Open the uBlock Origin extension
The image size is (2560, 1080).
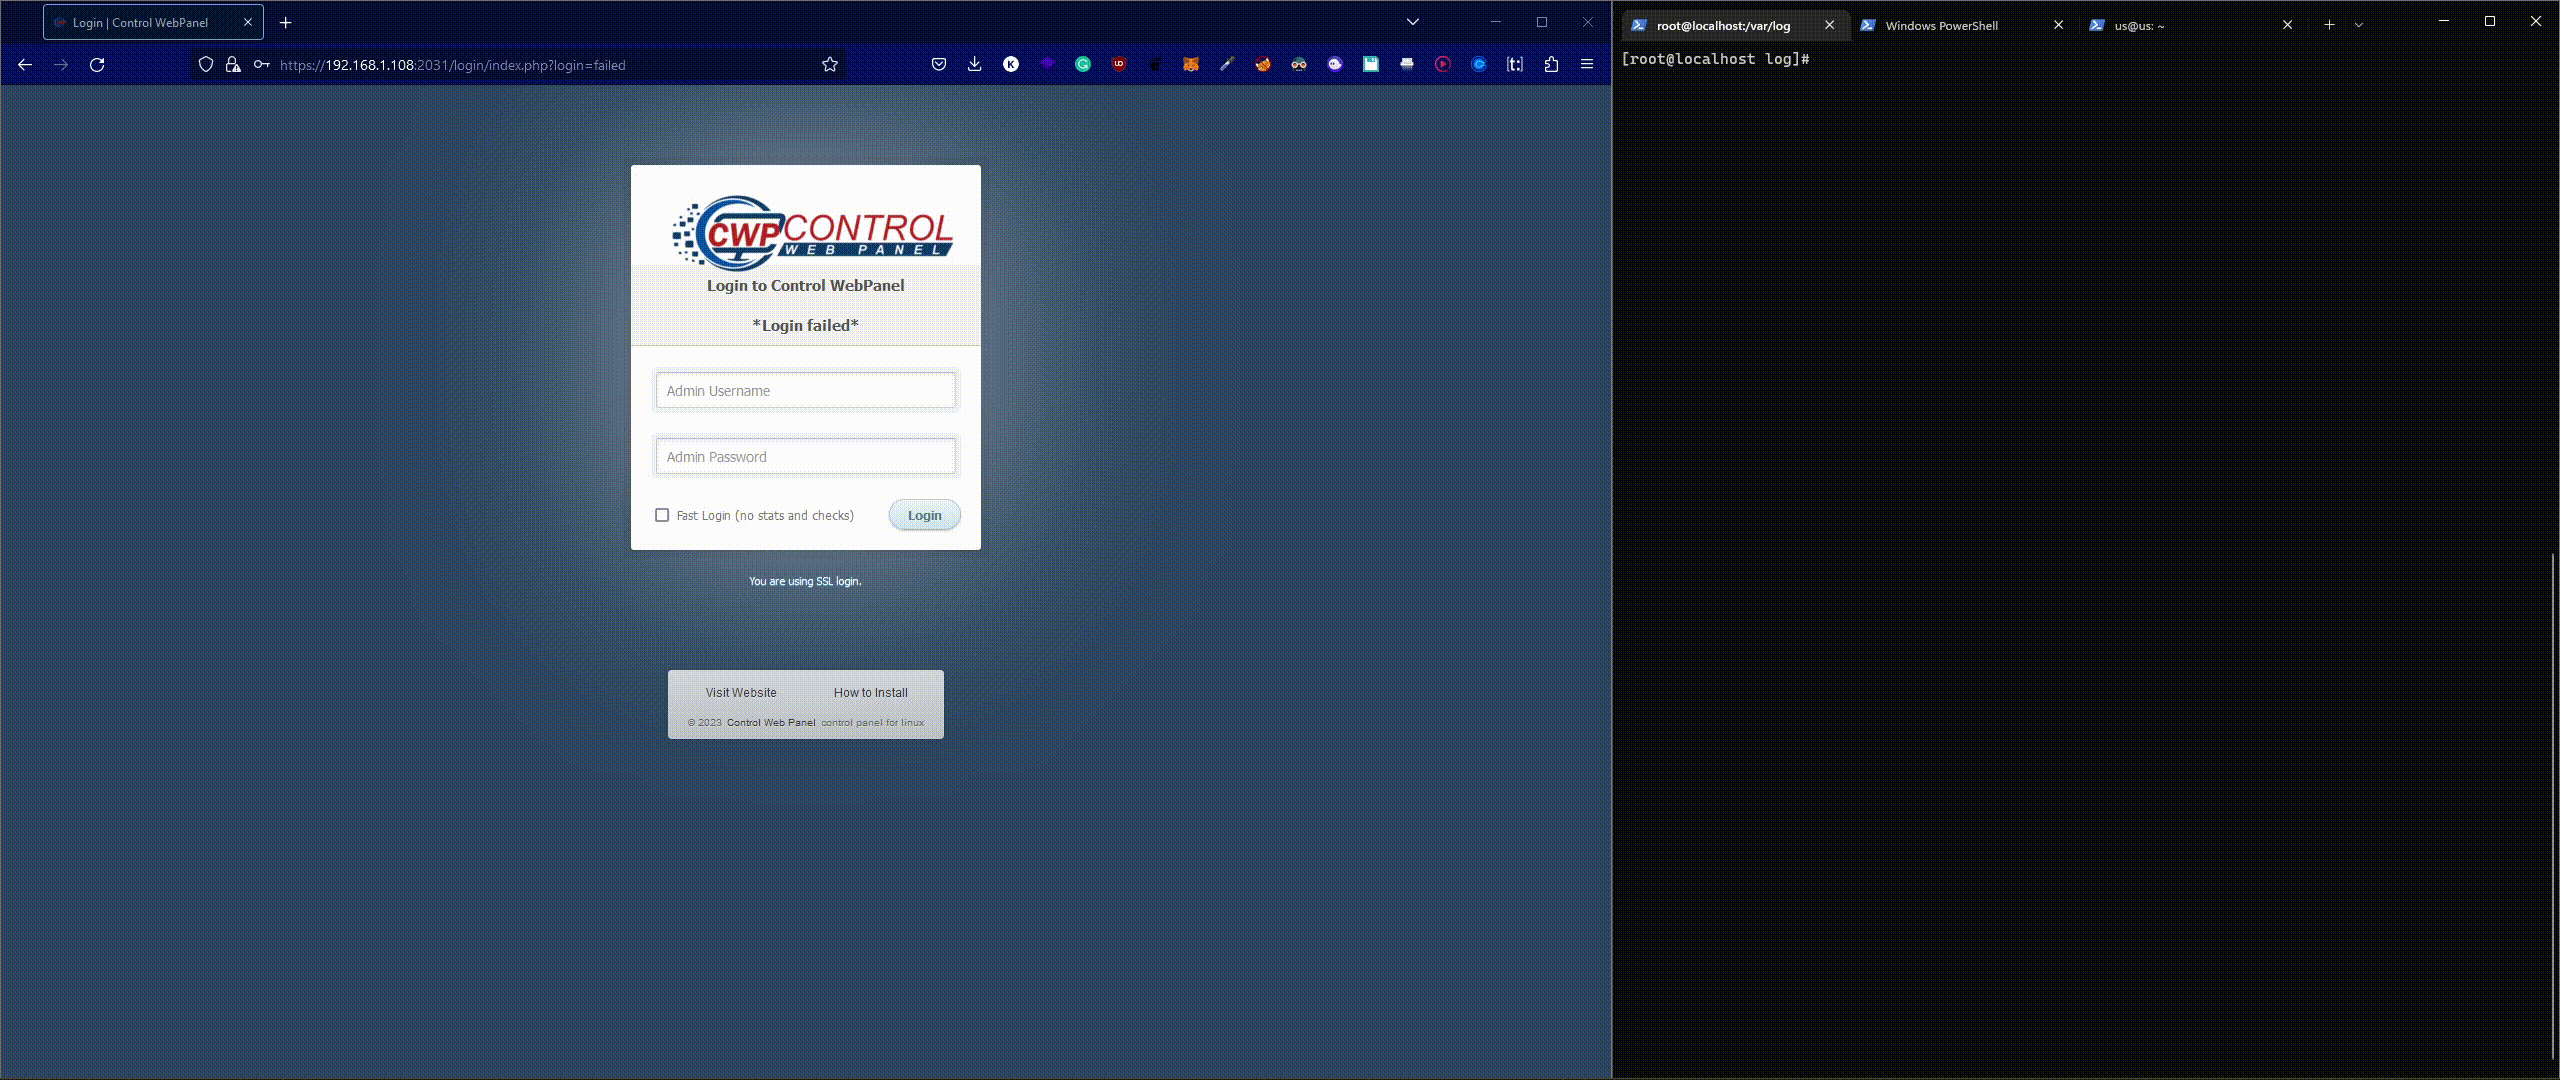1118,64
